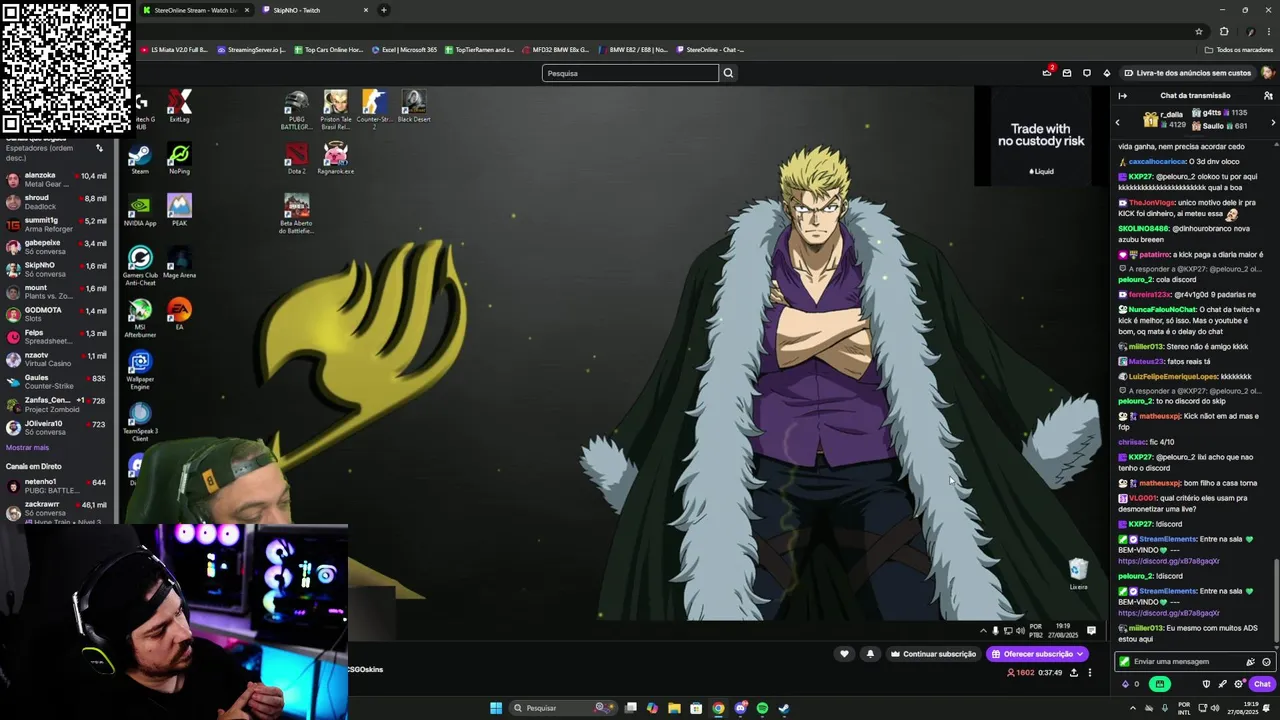Open Todos os marcadores folder
1280x720 pixels.
click(1238, 49)
